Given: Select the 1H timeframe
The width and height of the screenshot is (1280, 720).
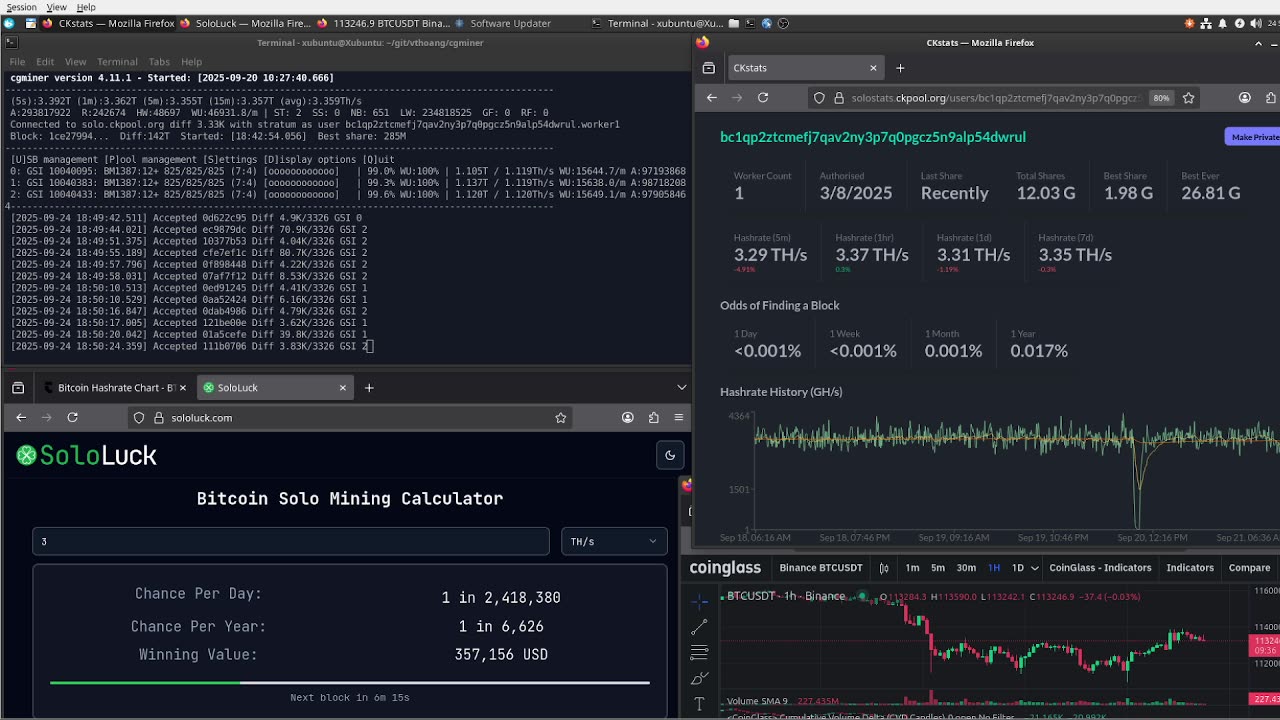Looking at the screenshot, I should tap(994, 568).
